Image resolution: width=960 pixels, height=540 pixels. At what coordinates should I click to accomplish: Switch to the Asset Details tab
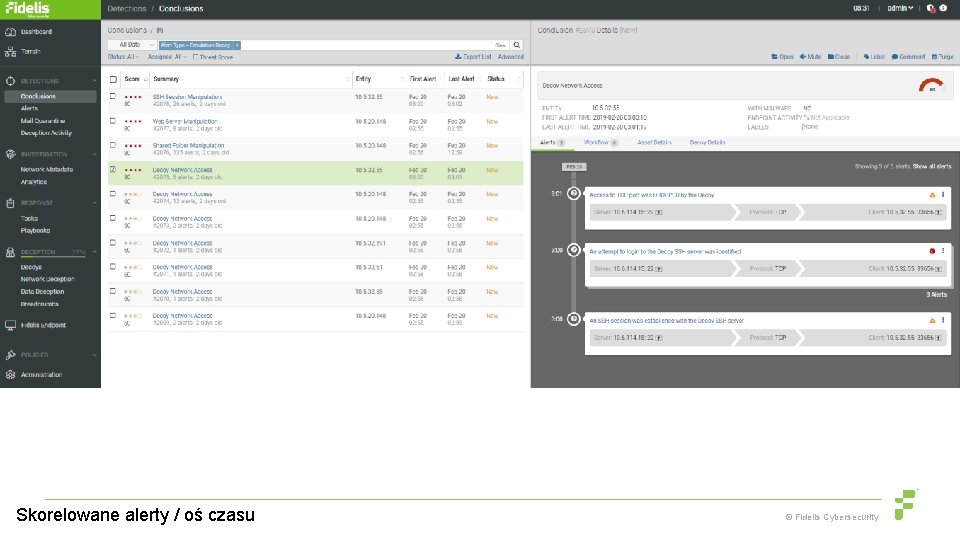(654, 143)
